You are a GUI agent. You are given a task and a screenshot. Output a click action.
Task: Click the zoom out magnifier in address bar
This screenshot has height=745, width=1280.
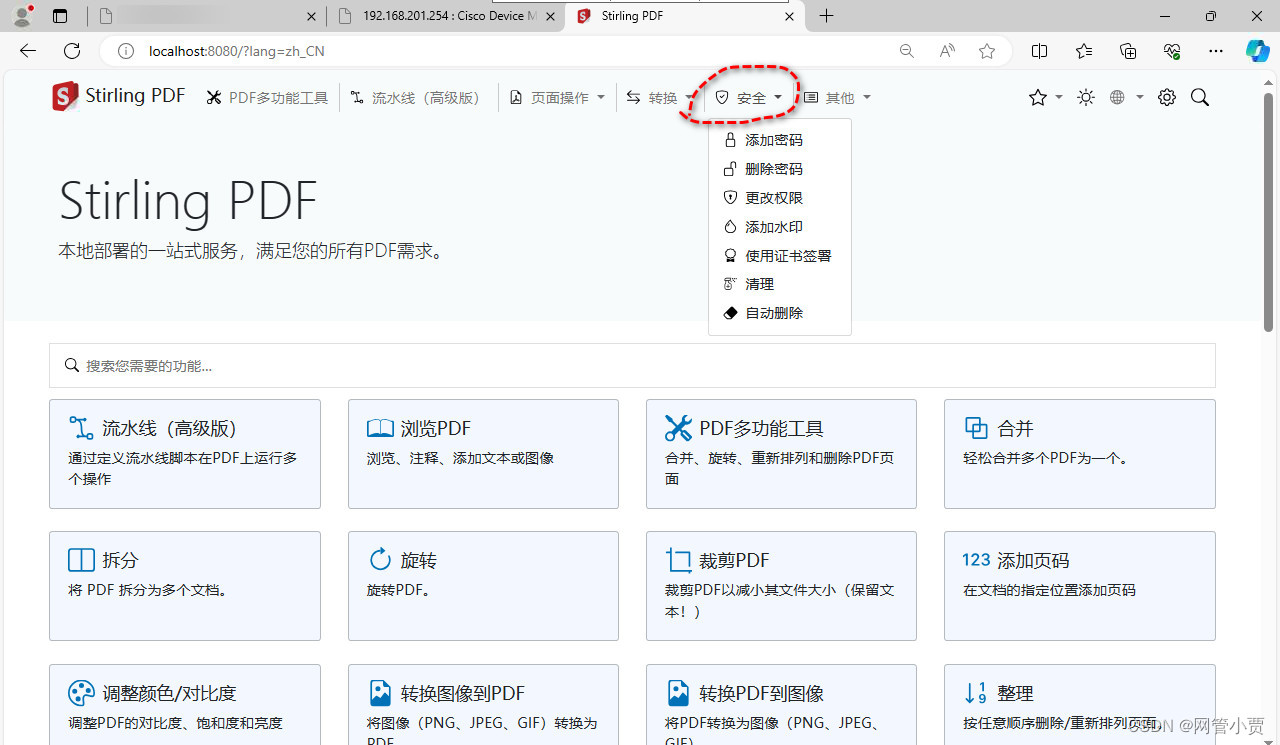coord(906,51)
